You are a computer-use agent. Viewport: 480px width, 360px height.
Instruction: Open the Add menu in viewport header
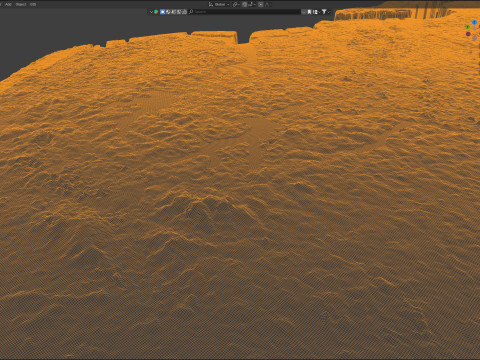[8, 4]
